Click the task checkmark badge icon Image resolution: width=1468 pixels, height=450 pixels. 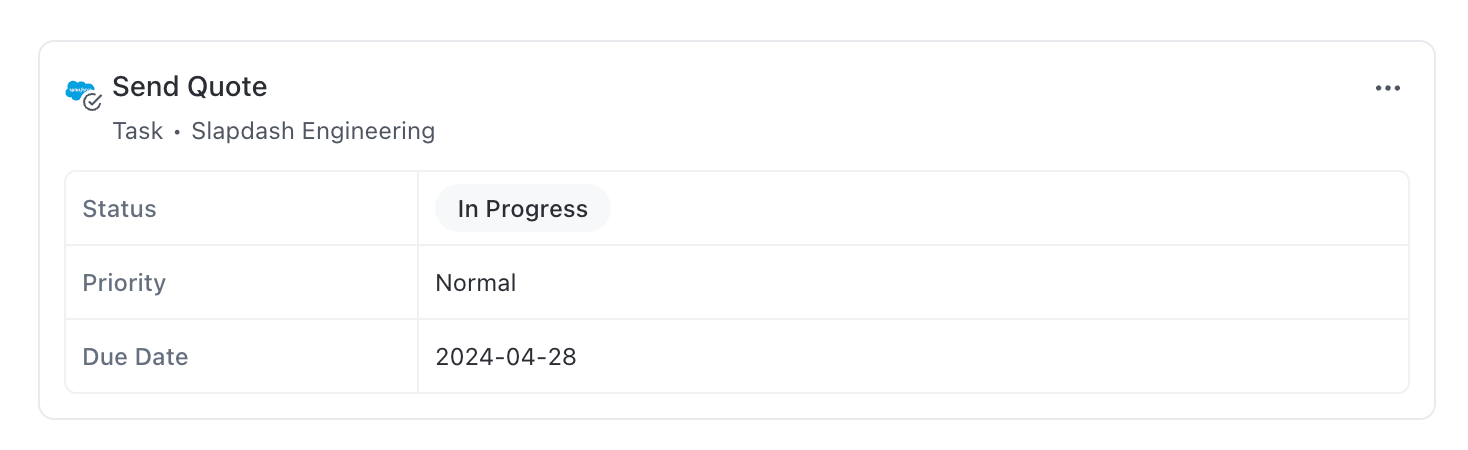click(x=93, y=102)
